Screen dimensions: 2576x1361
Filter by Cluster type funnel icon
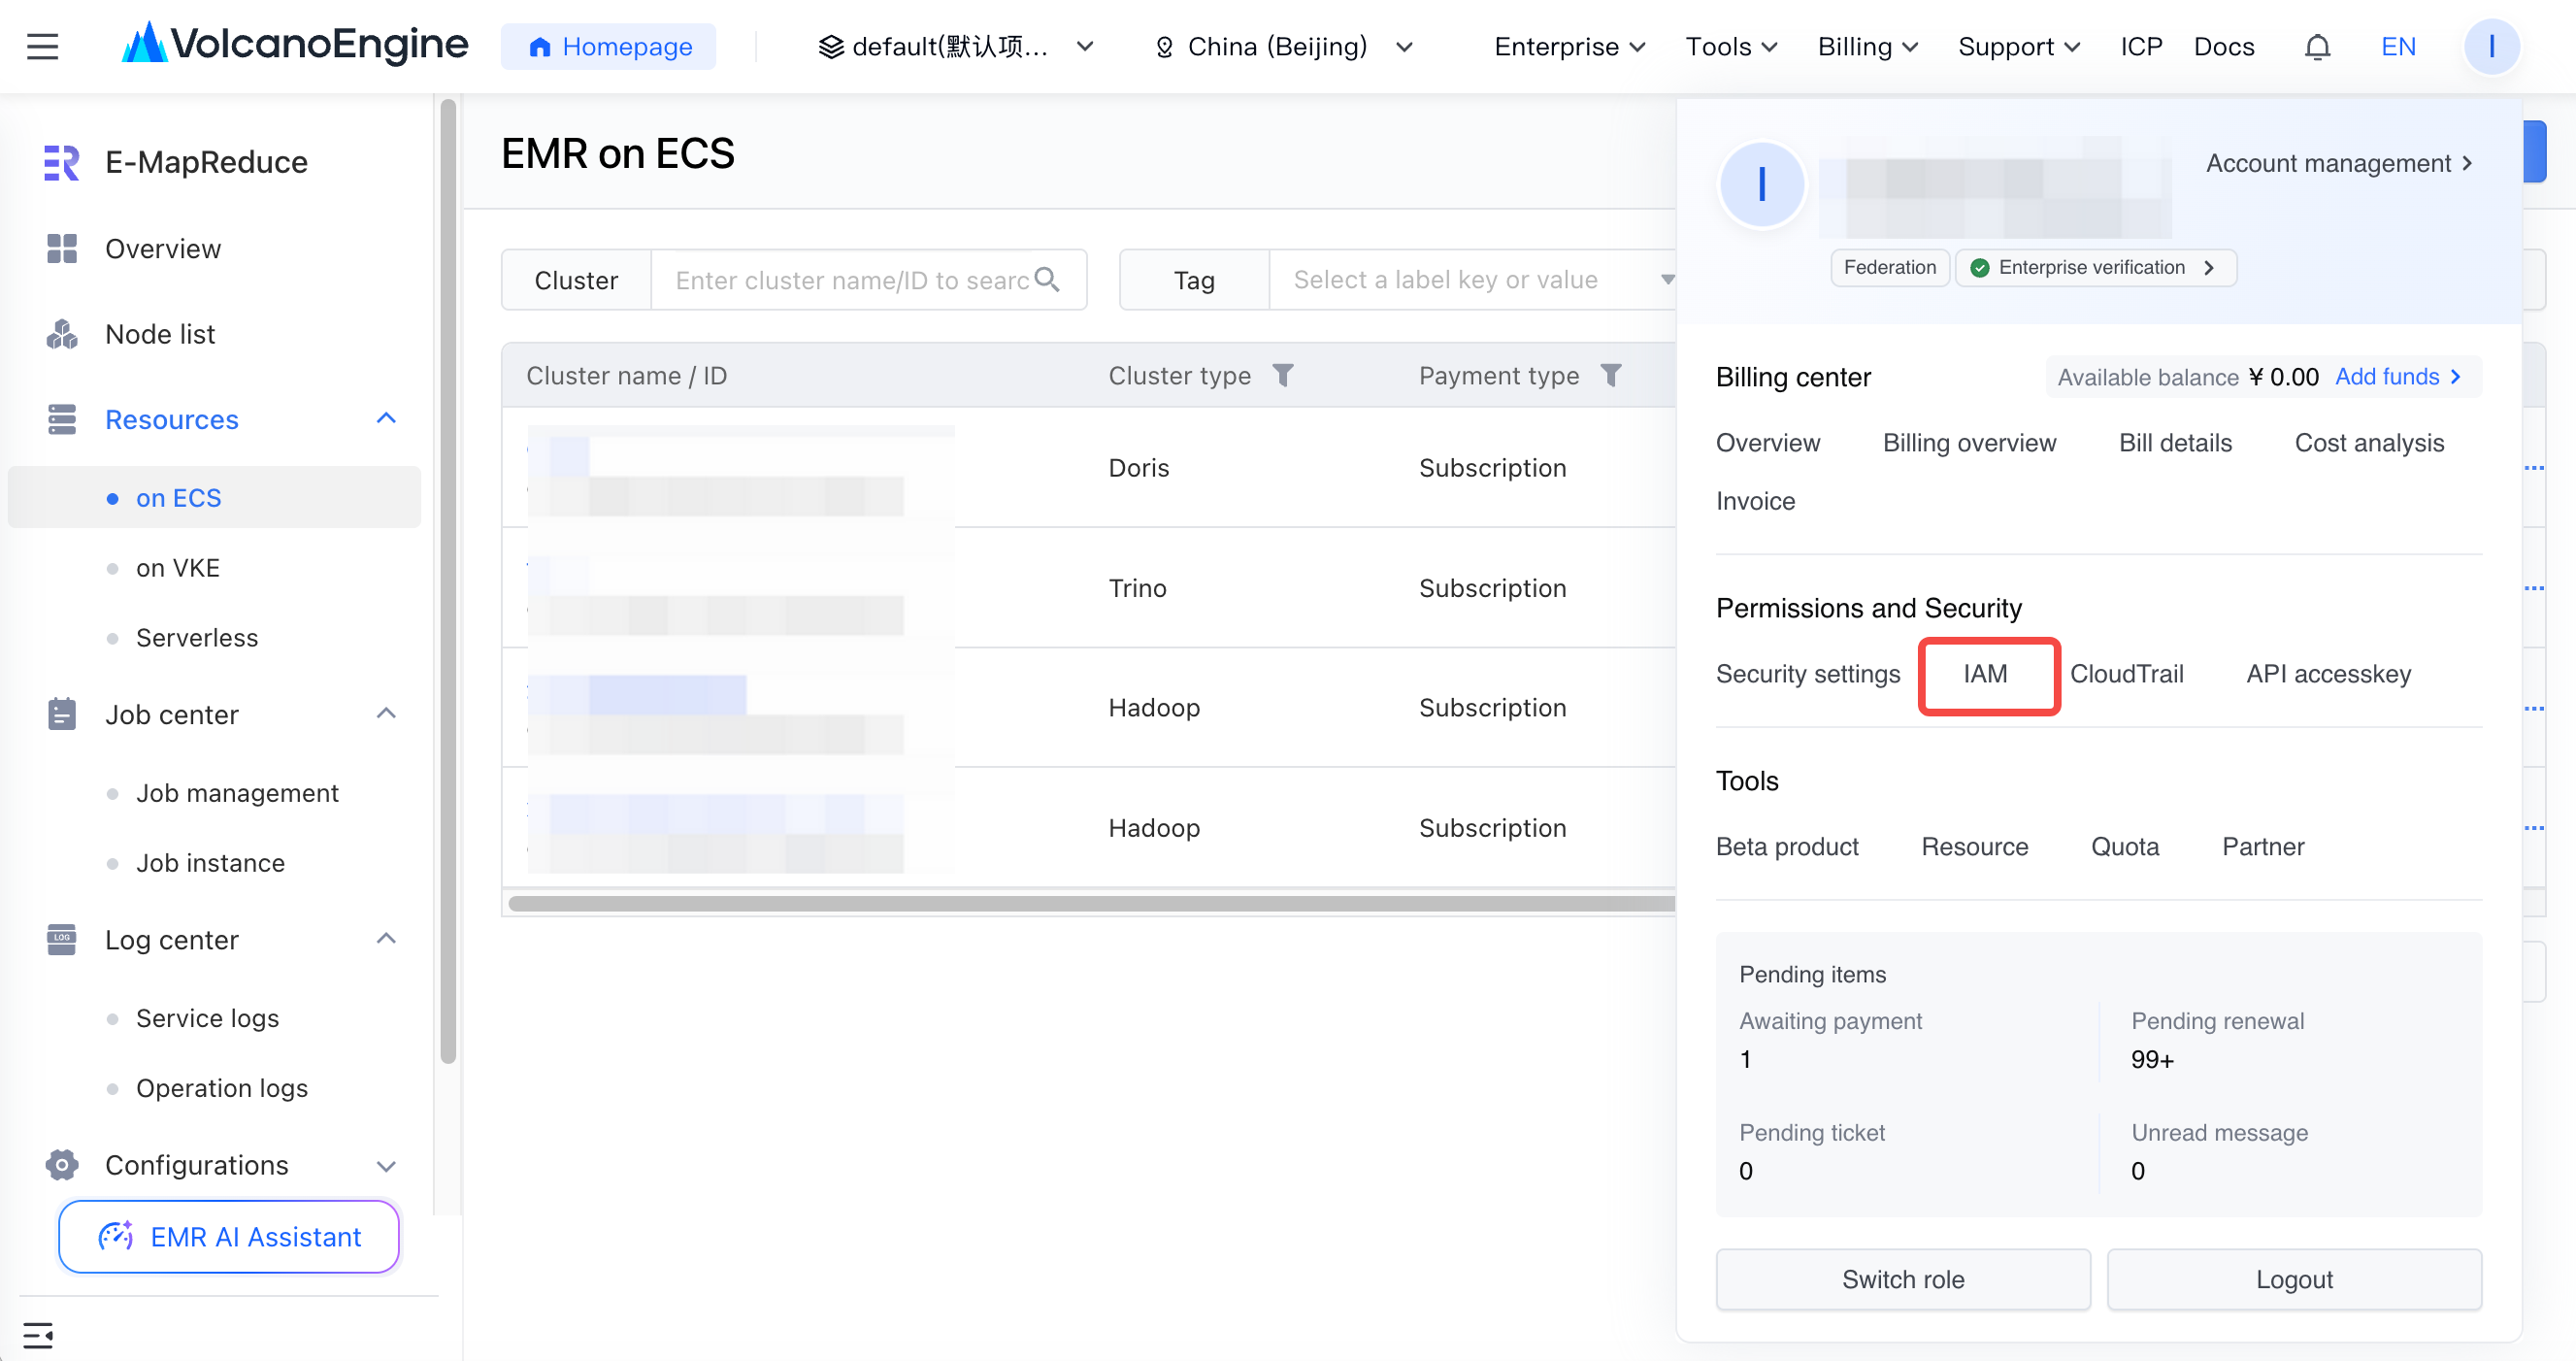(x=1283, y=375)
